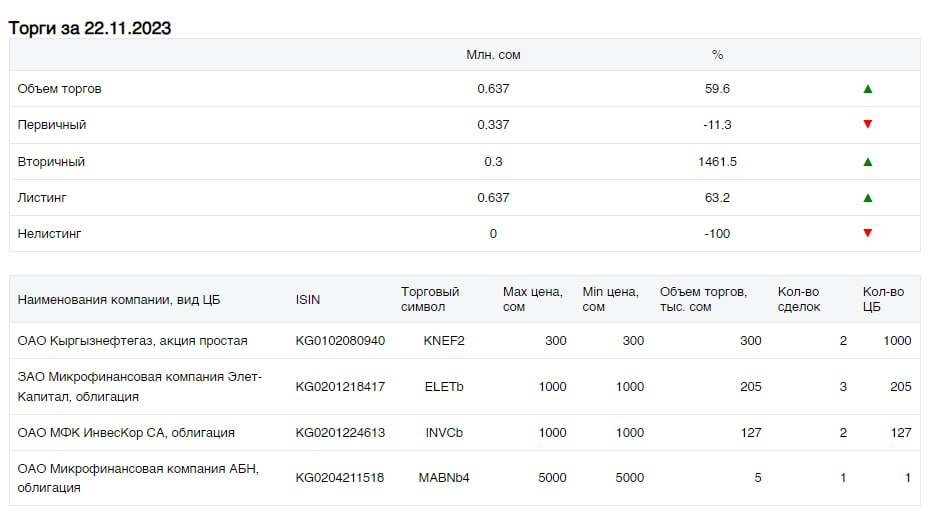The width and height of the screenshot is (936, 516).
Task: Click the Объем торгов, тыс. сом header
Action: tap(703, 299)
